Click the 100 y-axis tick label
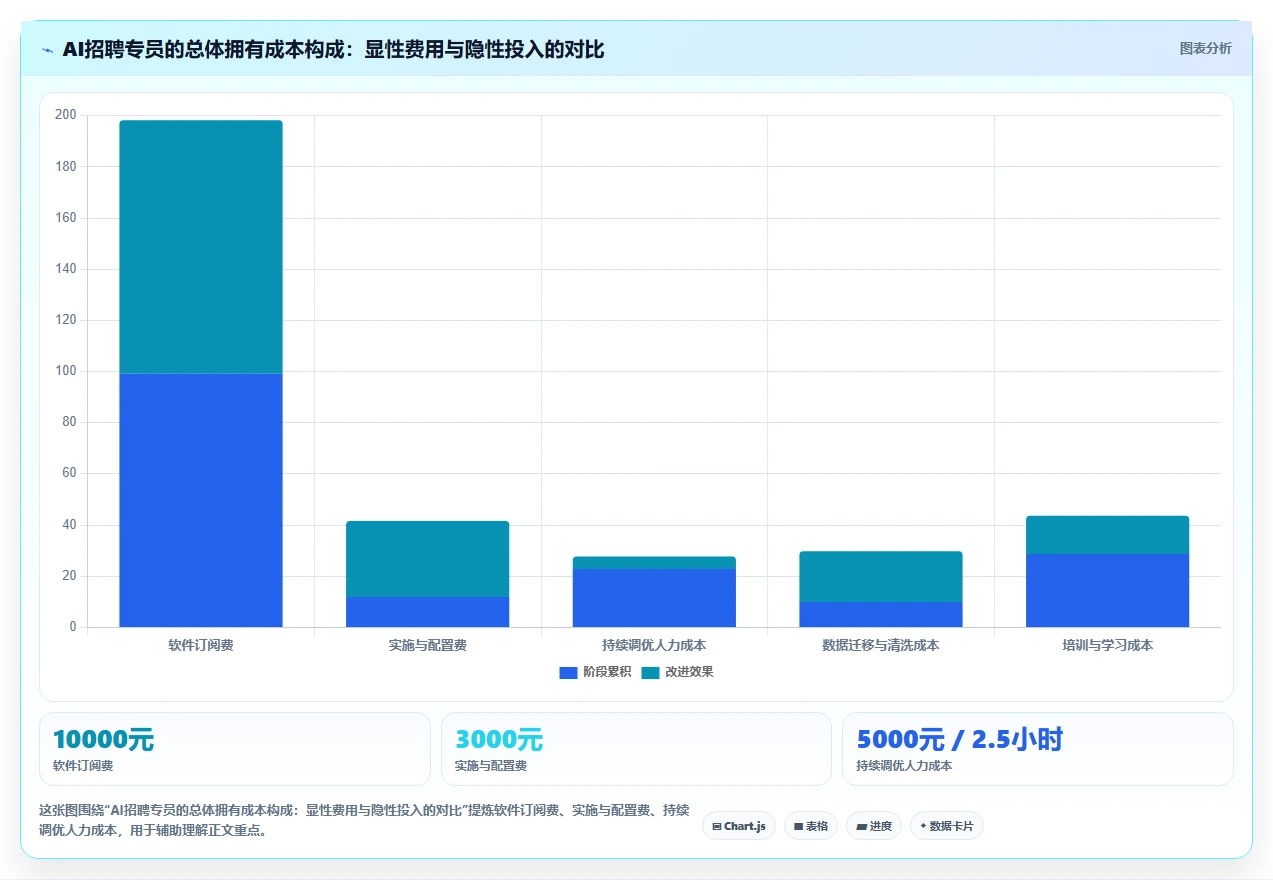This screenshot has height=880, width=1273. [x=66, y=371]
